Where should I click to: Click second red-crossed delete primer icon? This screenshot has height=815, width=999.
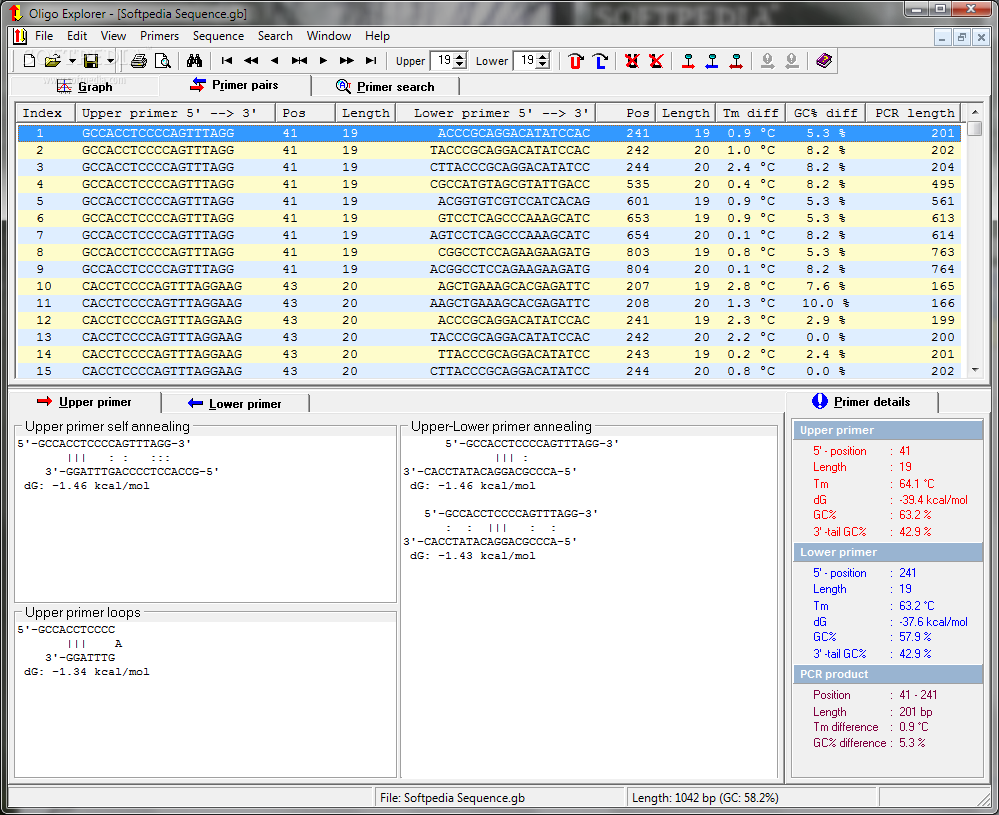click(656, 61)
